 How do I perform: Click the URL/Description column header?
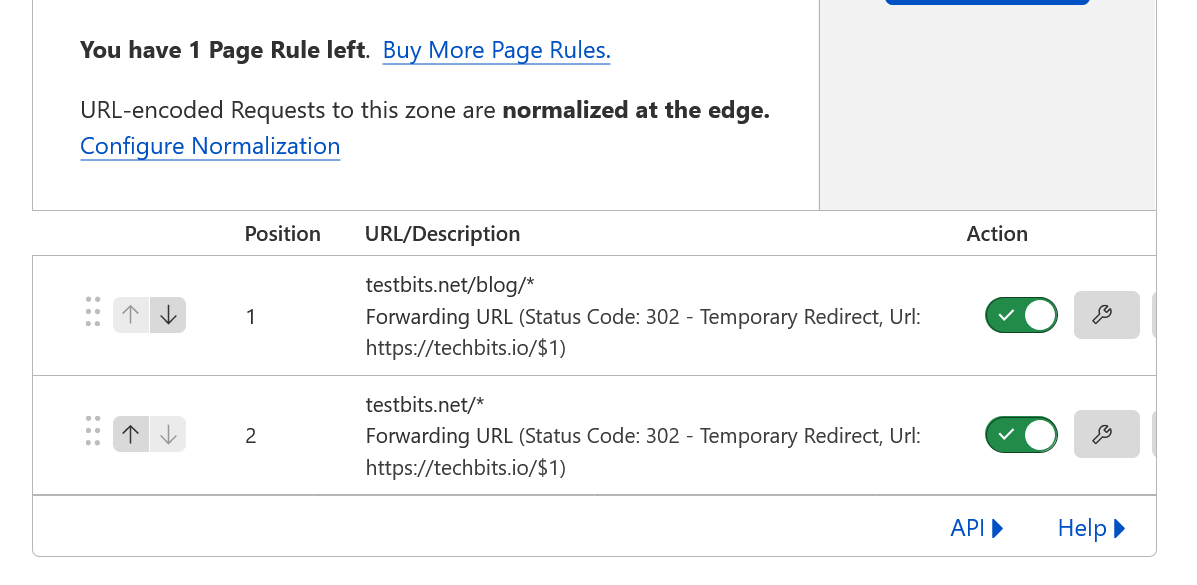442,233
